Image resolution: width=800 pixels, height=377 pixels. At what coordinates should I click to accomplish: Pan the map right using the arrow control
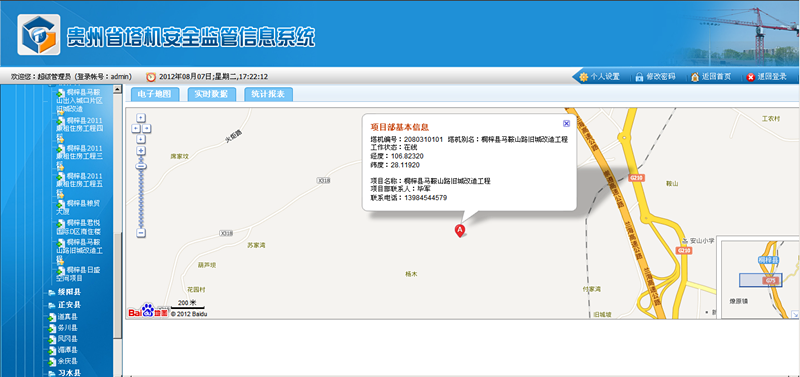[x=146, y=129]
